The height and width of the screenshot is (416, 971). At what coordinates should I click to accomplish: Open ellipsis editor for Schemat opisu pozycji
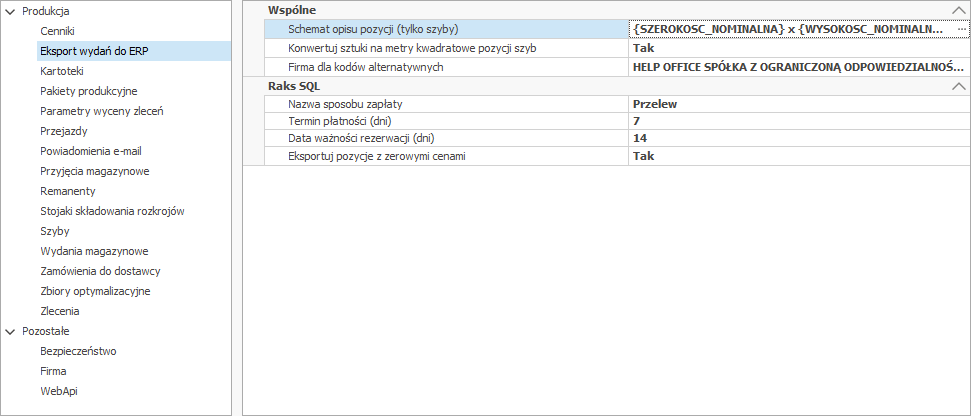(961, 29)
